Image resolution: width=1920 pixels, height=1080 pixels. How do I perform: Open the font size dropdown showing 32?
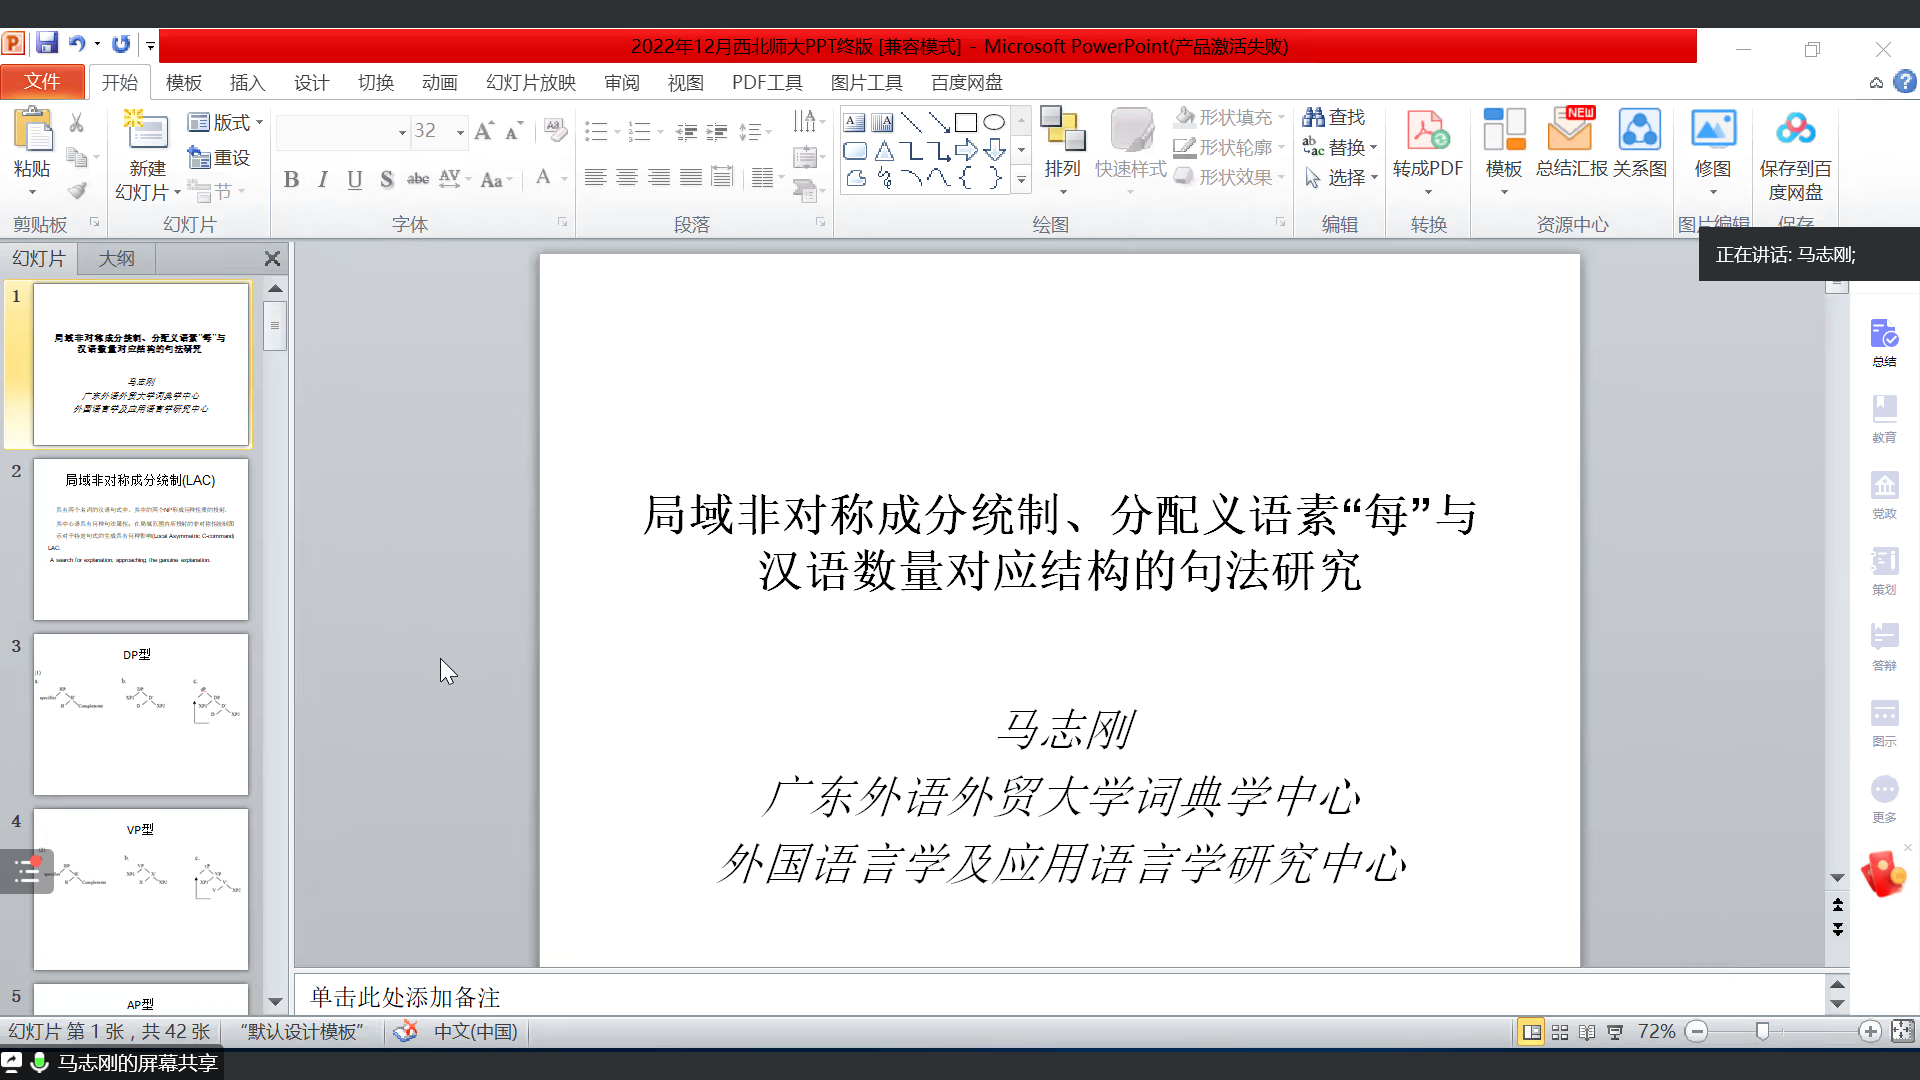(x=460, y=132)
